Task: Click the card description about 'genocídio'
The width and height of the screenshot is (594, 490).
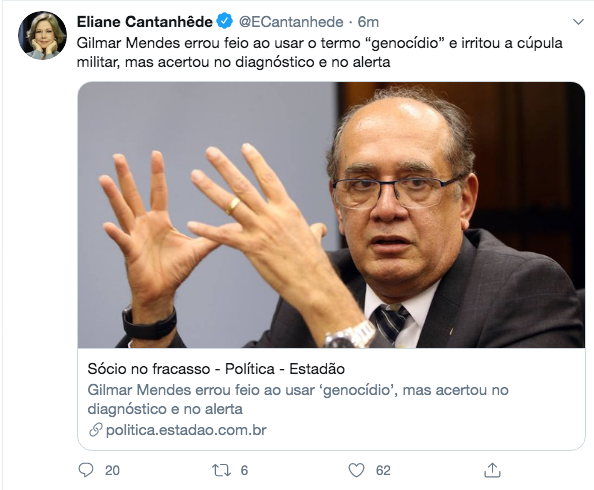Action: [298, 399]
